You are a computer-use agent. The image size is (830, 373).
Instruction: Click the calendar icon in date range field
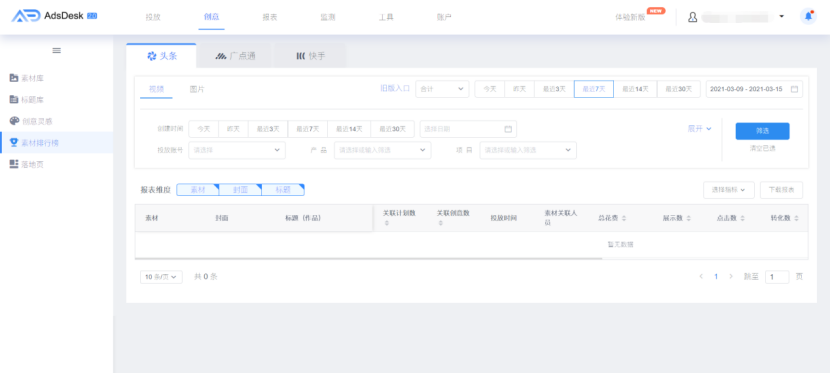click(x=794, y=89)
